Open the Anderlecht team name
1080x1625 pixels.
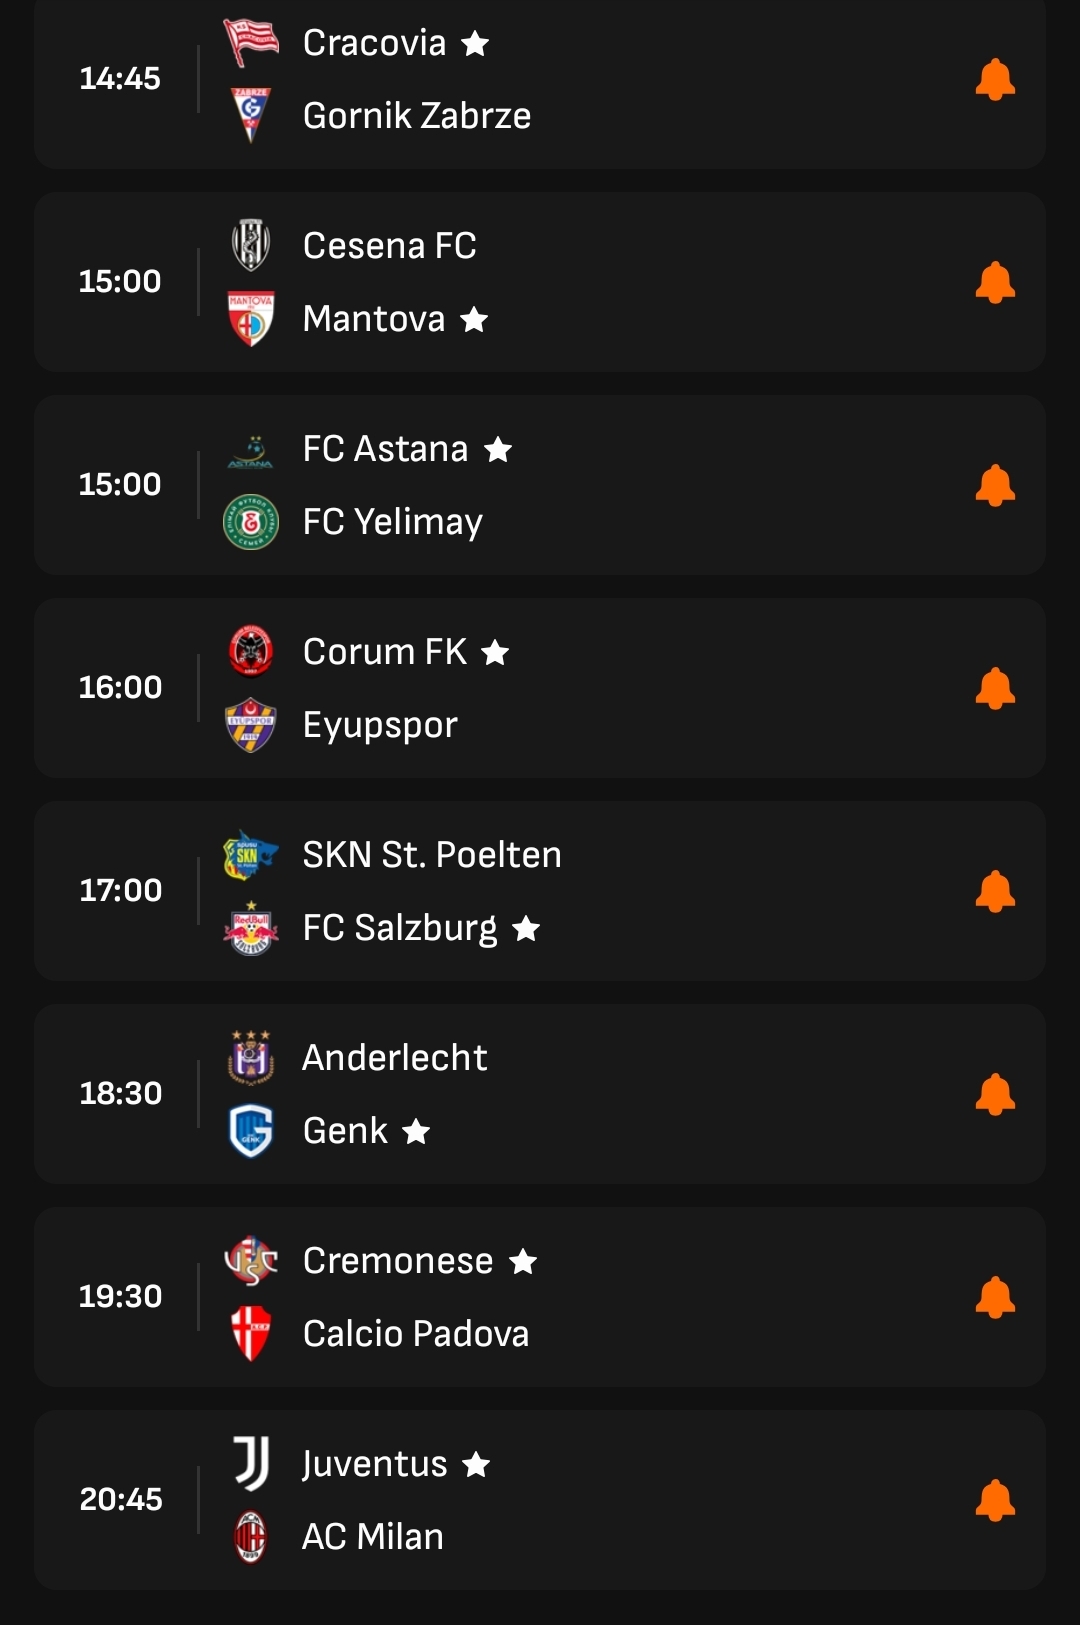click(395, 1058)
